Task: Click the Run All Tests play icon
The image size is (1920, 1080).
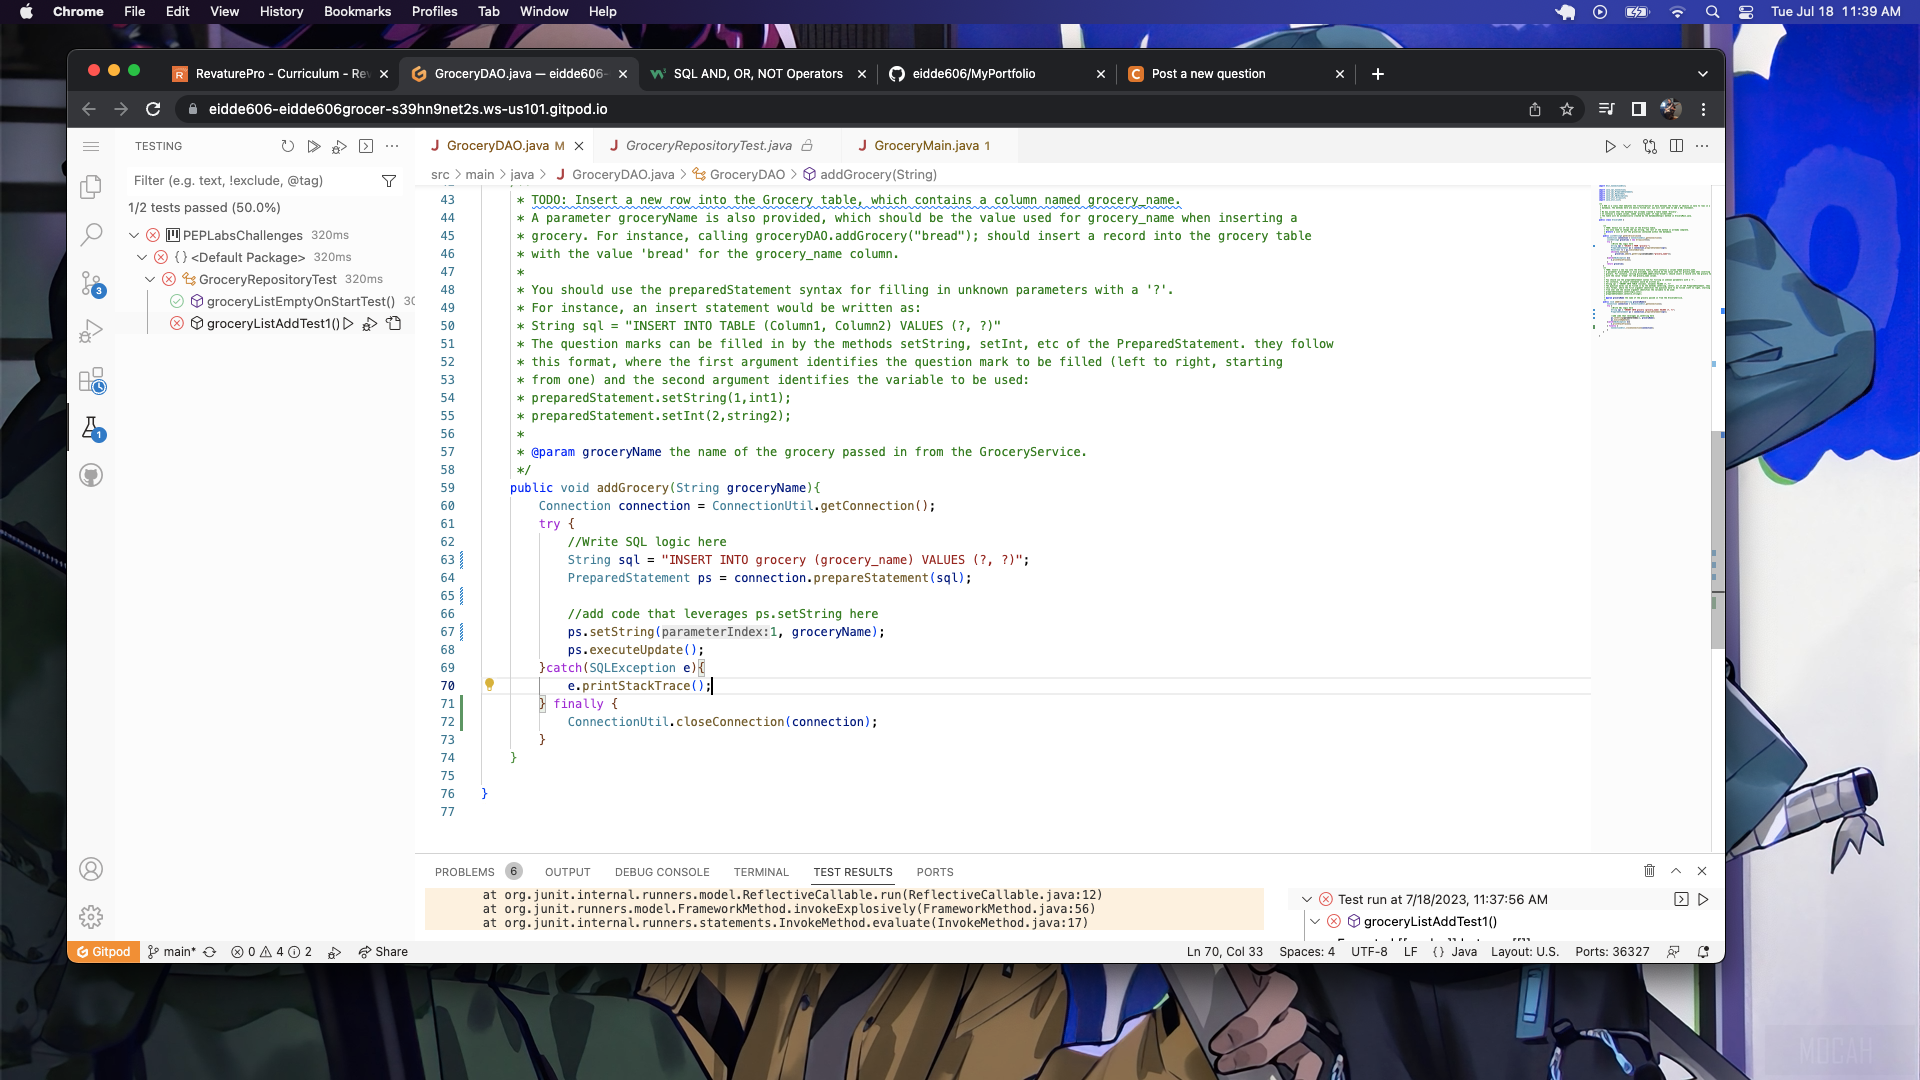Action: click(314, 146)
